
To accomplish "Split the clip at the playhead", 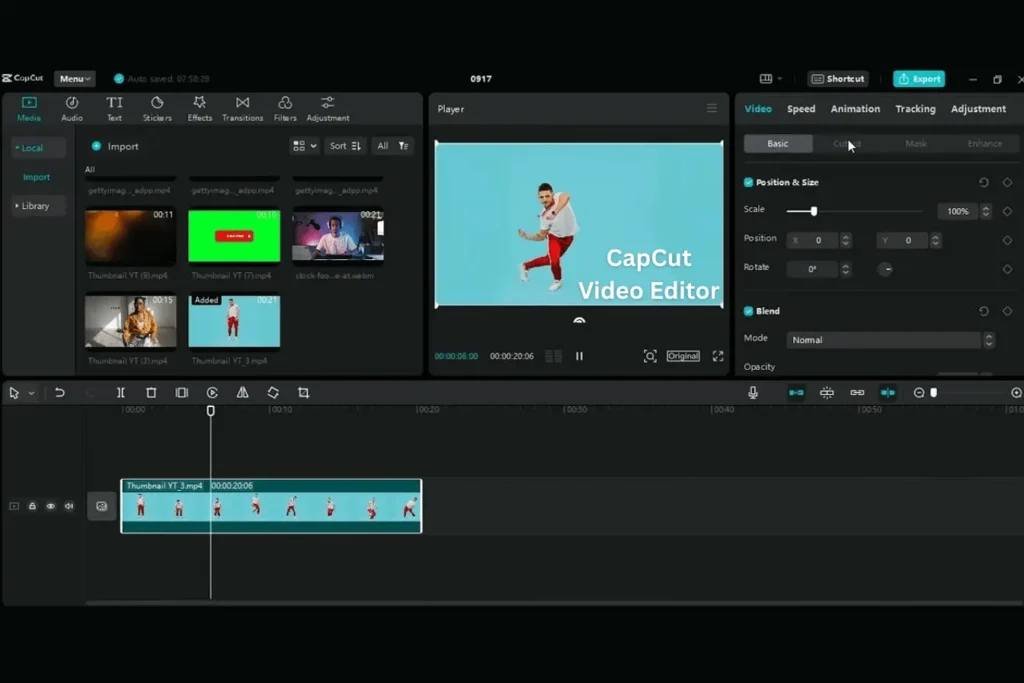I will [121, 392].
